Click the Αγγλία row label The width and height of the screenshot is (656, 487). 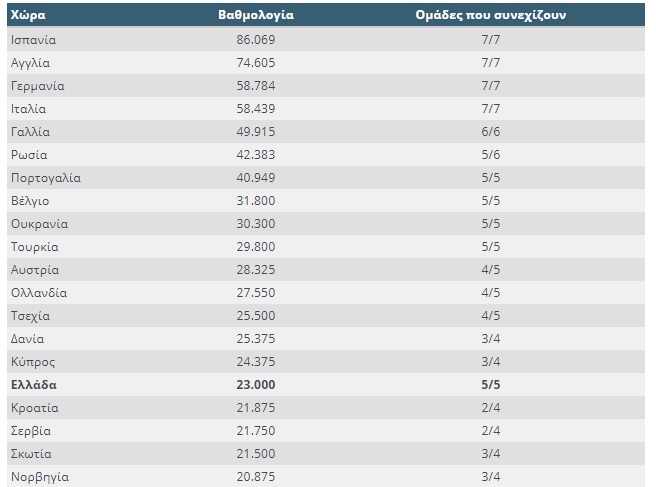coord(30,63)
